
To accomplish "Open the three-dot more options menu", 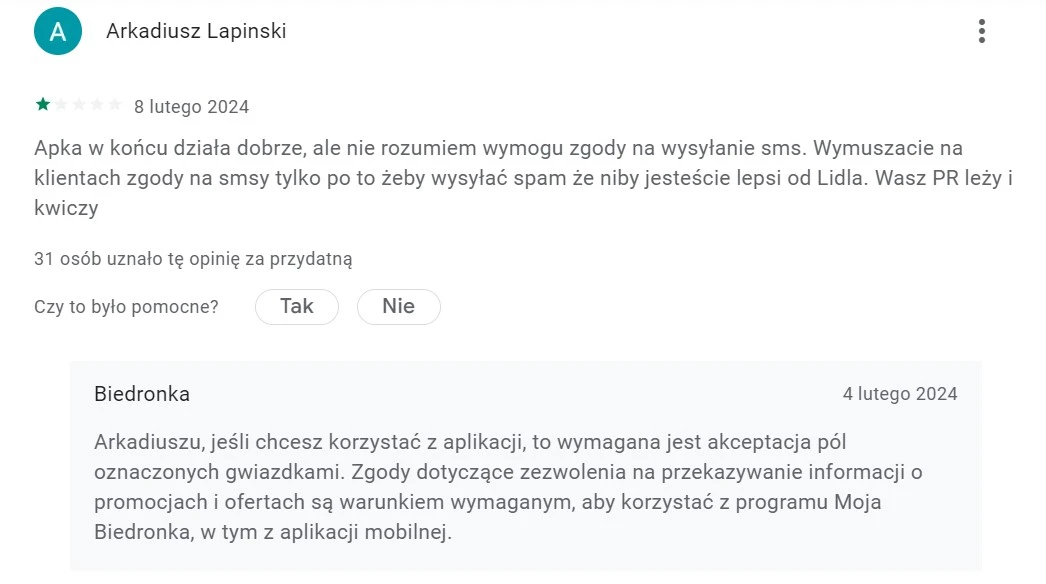I will pos(981,31).
